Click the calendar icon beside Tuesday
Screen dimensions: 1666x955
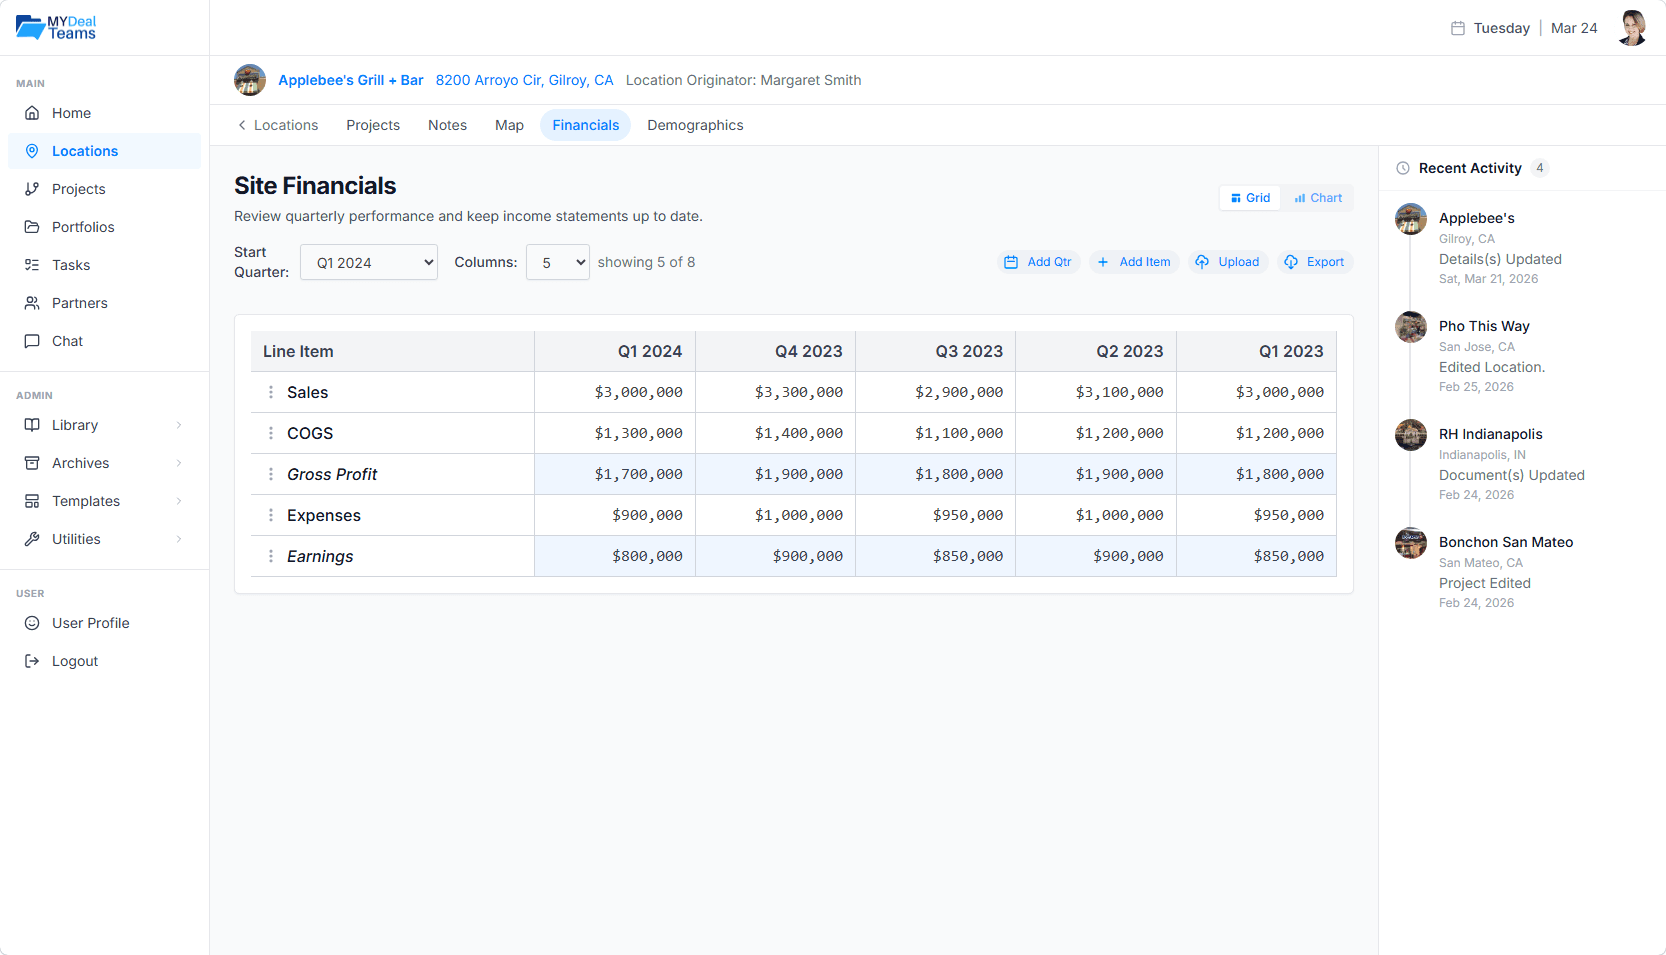click(1458, 28)
